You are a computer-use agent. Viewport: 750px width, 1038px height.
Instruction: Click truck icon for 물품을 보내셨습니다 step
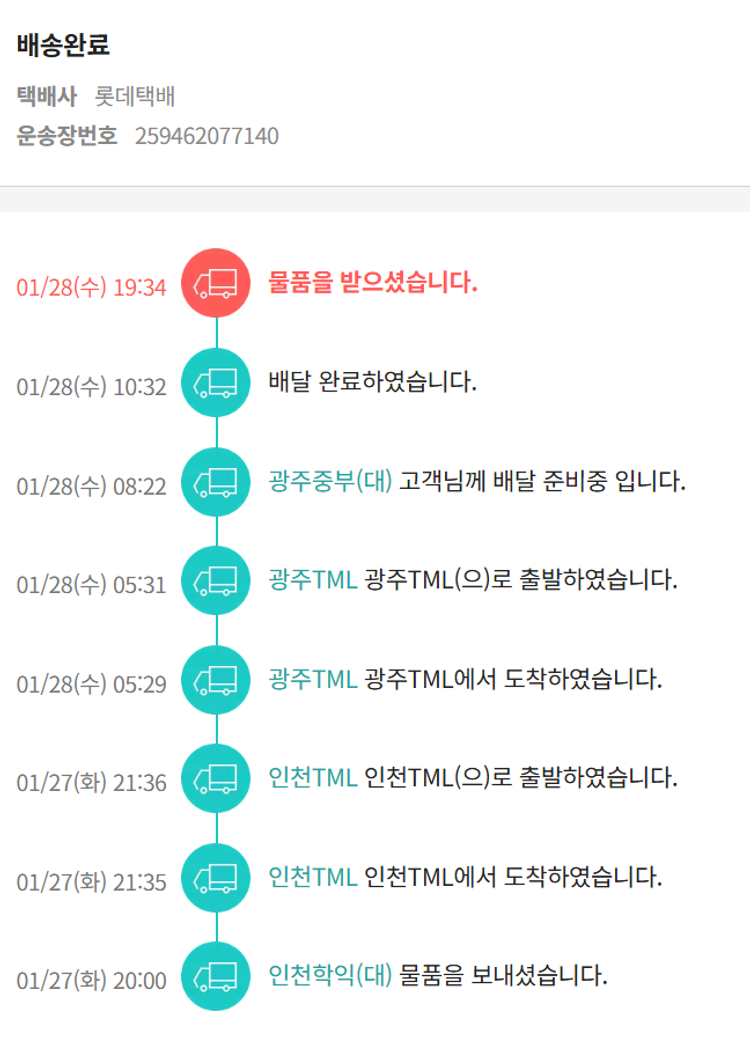[216, 976]
